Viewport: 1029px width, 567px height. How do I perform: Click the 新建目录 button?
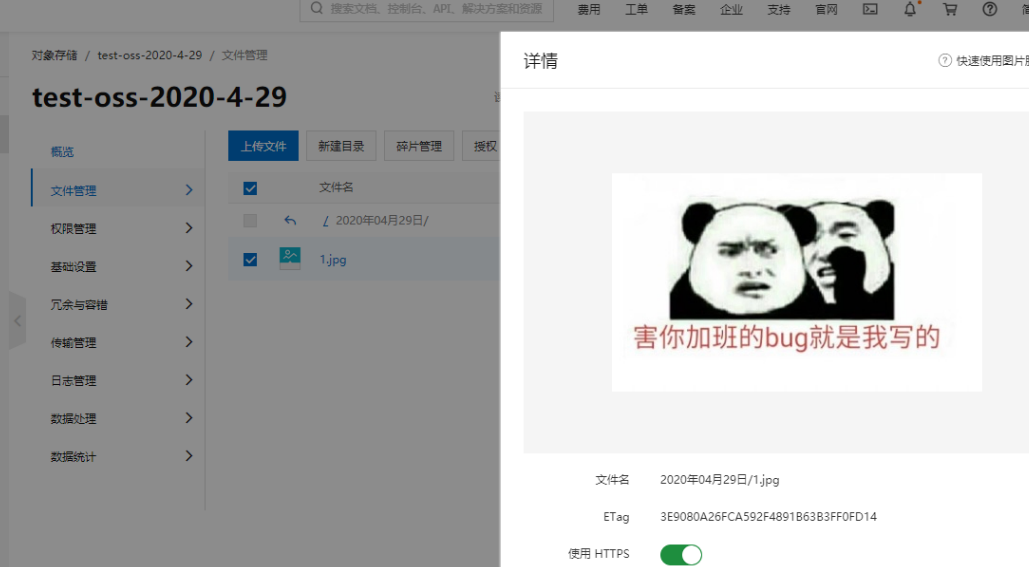tap(341, 146)
